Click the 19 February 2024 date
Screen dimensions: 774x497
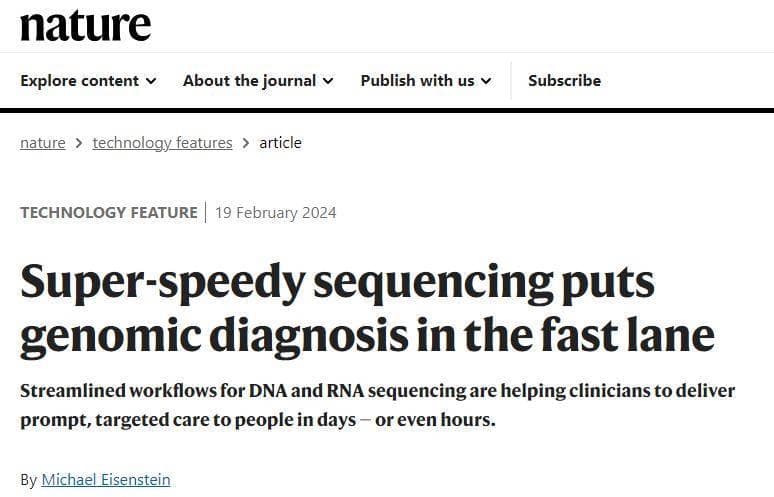click(275, 213)
